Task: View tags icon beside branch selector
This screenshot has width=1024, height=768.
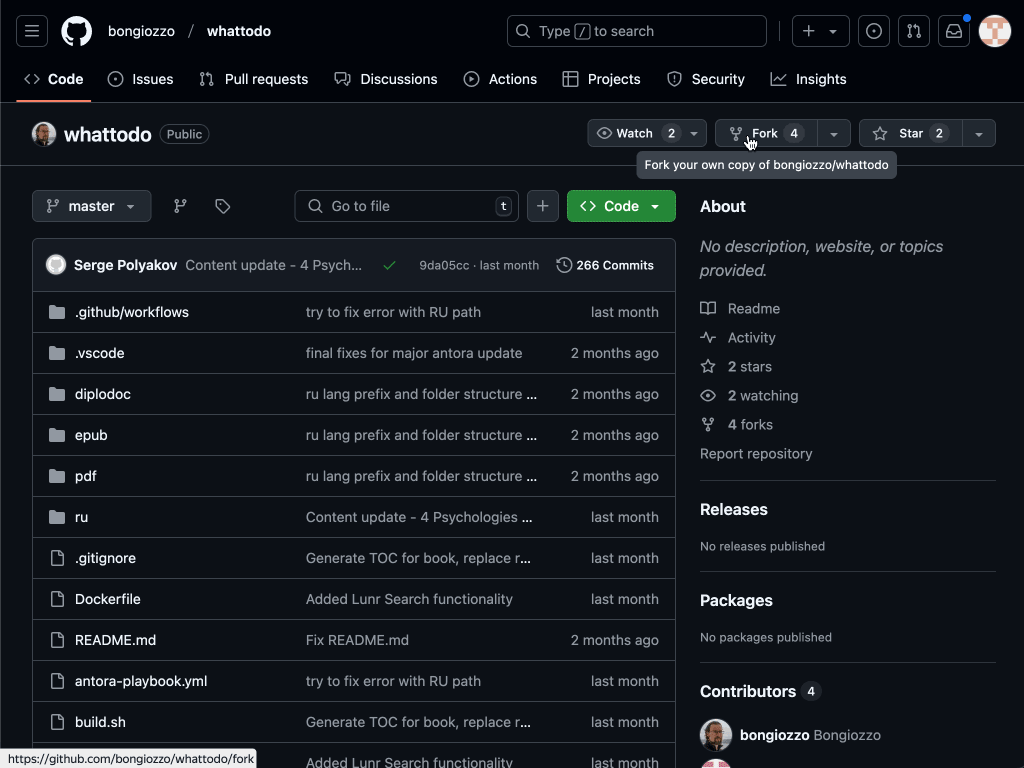Action: [x=223, y=206]
